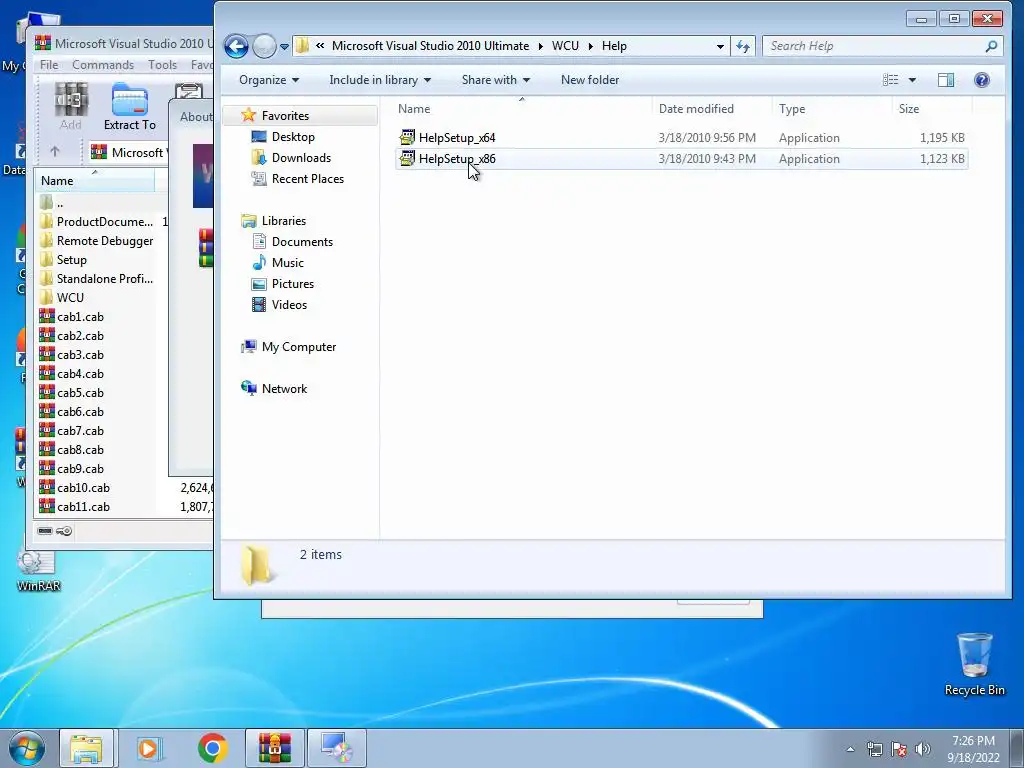
Task: Open the More view options arrow
Action: point(912,80)
